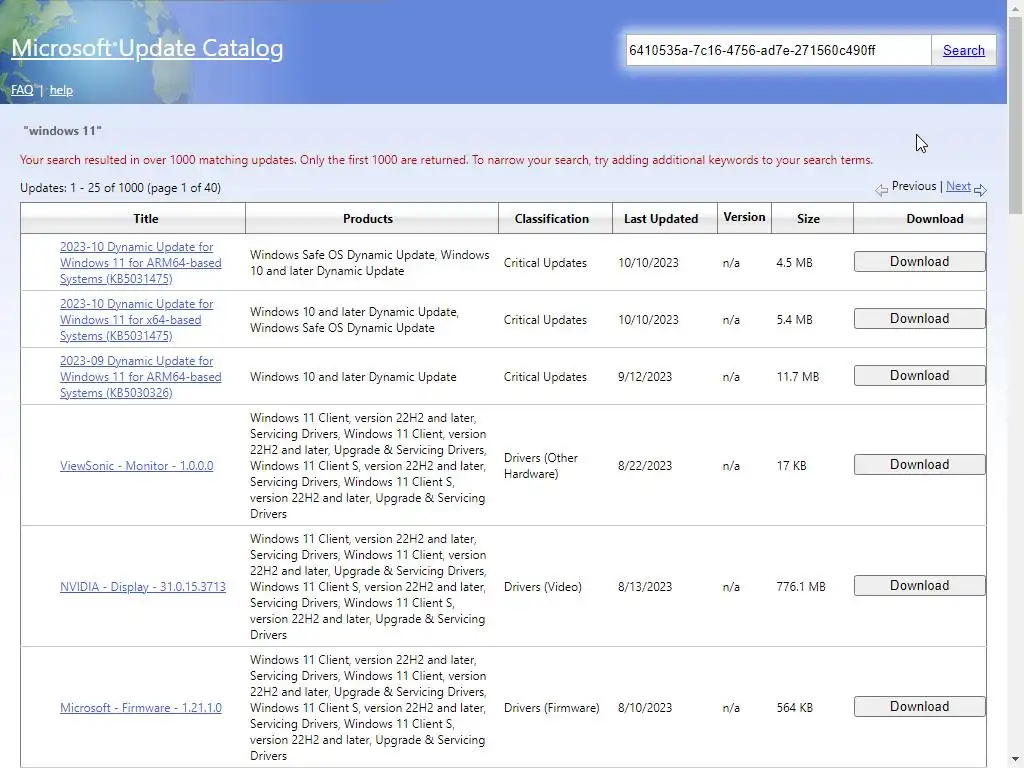Download the KB5030326 update
The image size is (1024, 768).
tap(920, 376)
